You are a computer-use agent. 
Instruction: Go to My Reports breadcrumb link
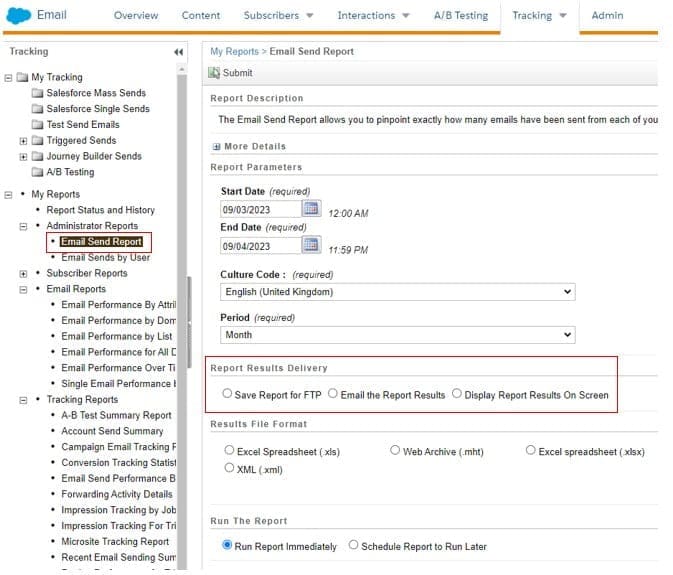pos(234,51)
